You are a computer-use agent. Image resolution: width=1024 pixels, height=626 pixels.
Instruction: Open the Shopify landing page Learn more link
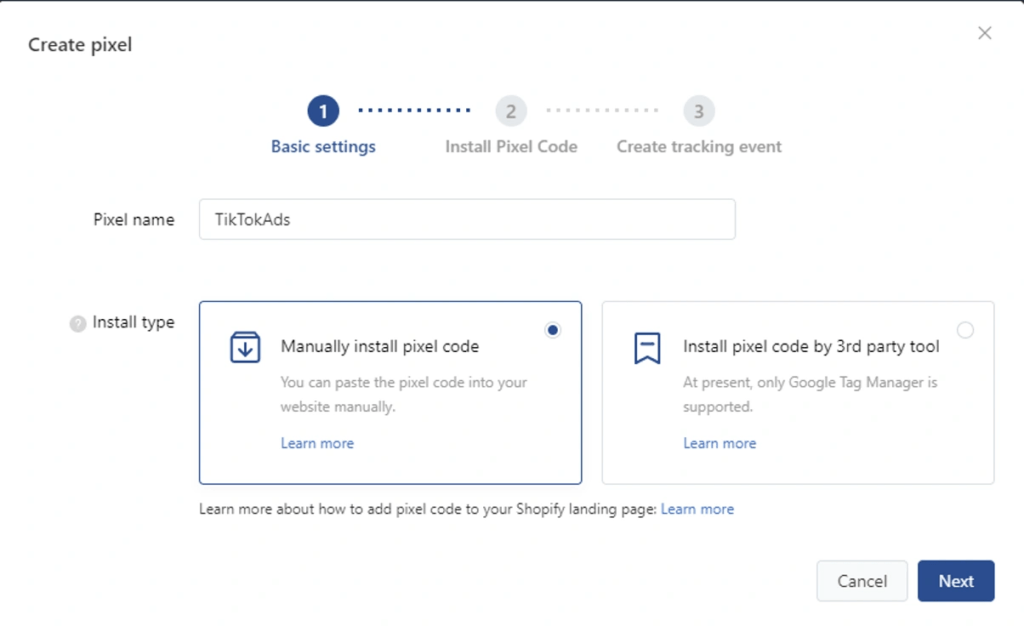tap(697, 509)
